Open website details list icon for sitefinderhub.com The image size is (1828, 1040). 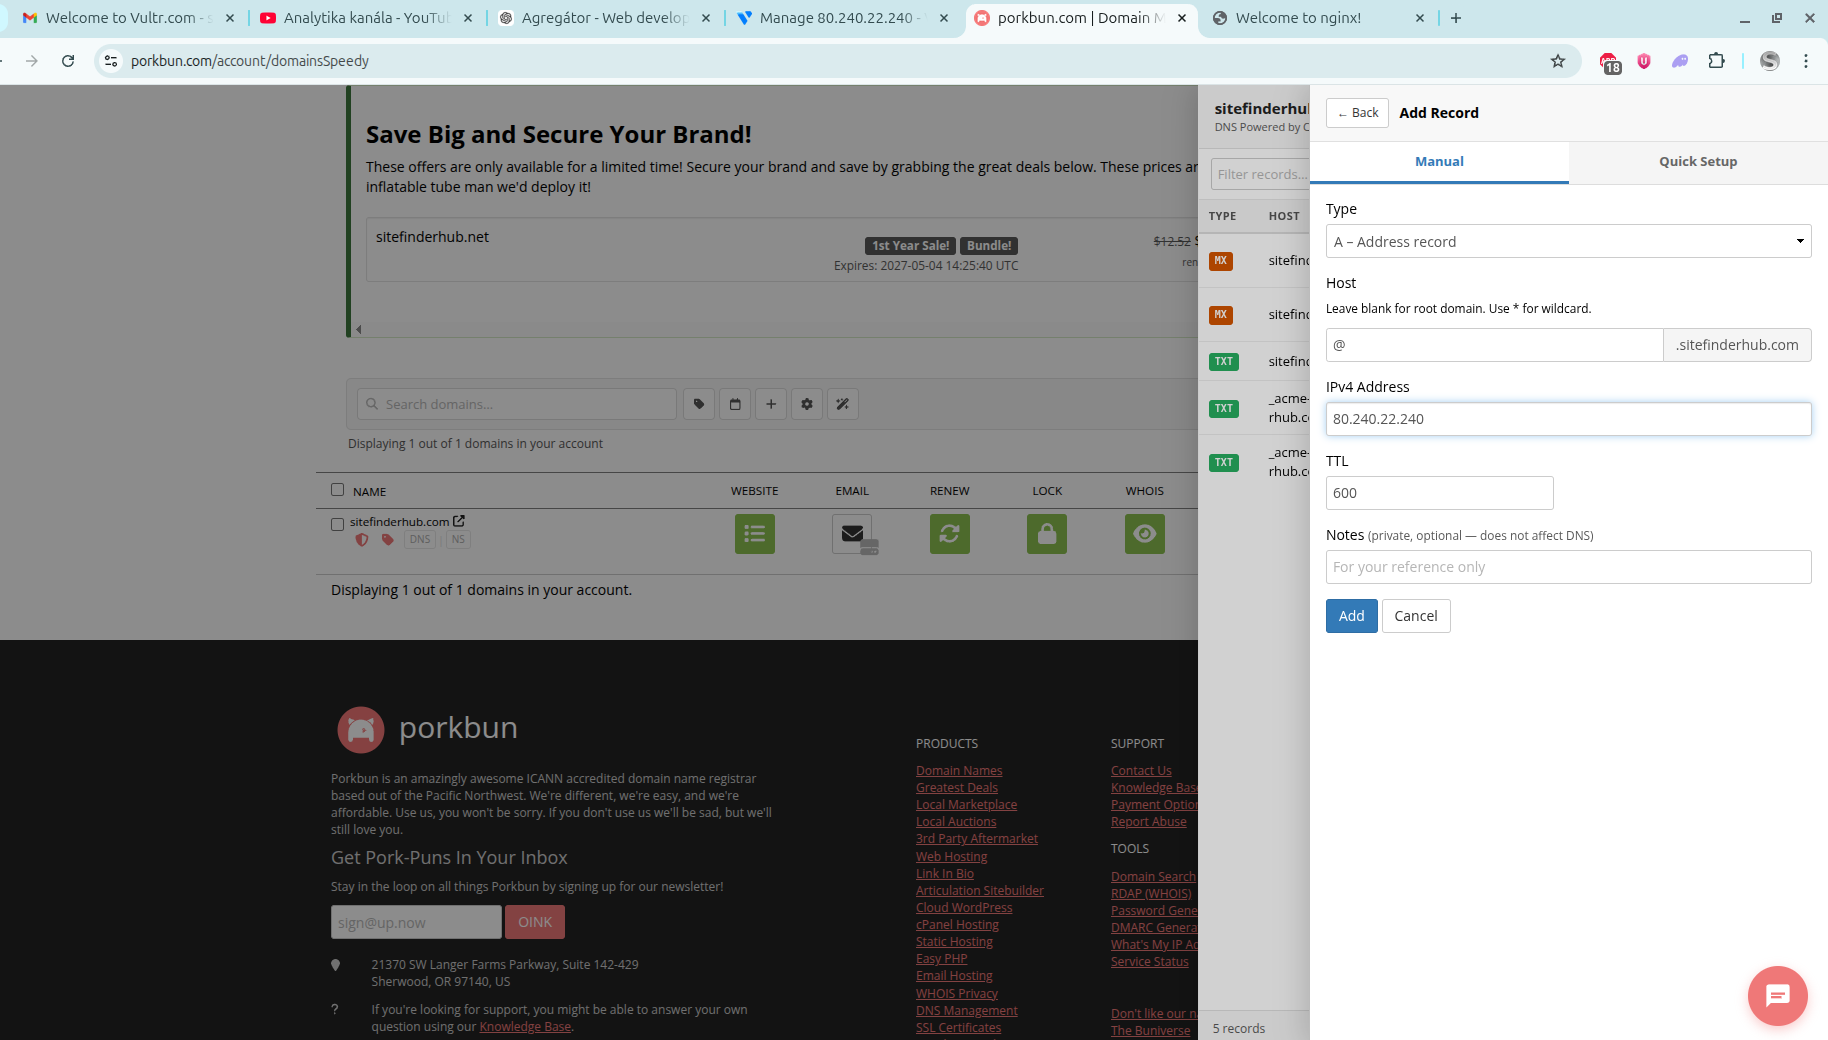(755, 534)
